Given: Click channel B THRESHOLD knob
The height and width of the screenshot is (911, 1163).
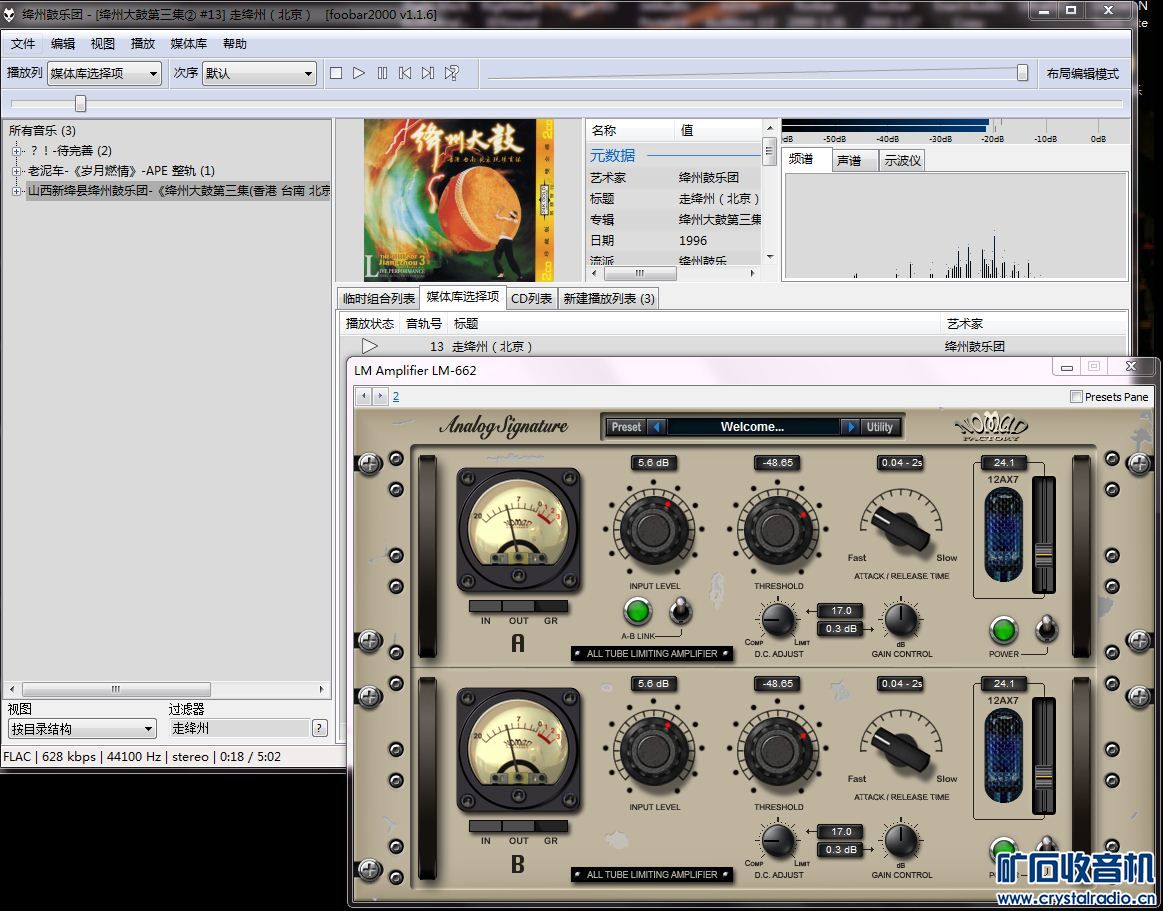Looking at the screenshot, I should pos(778,751).
